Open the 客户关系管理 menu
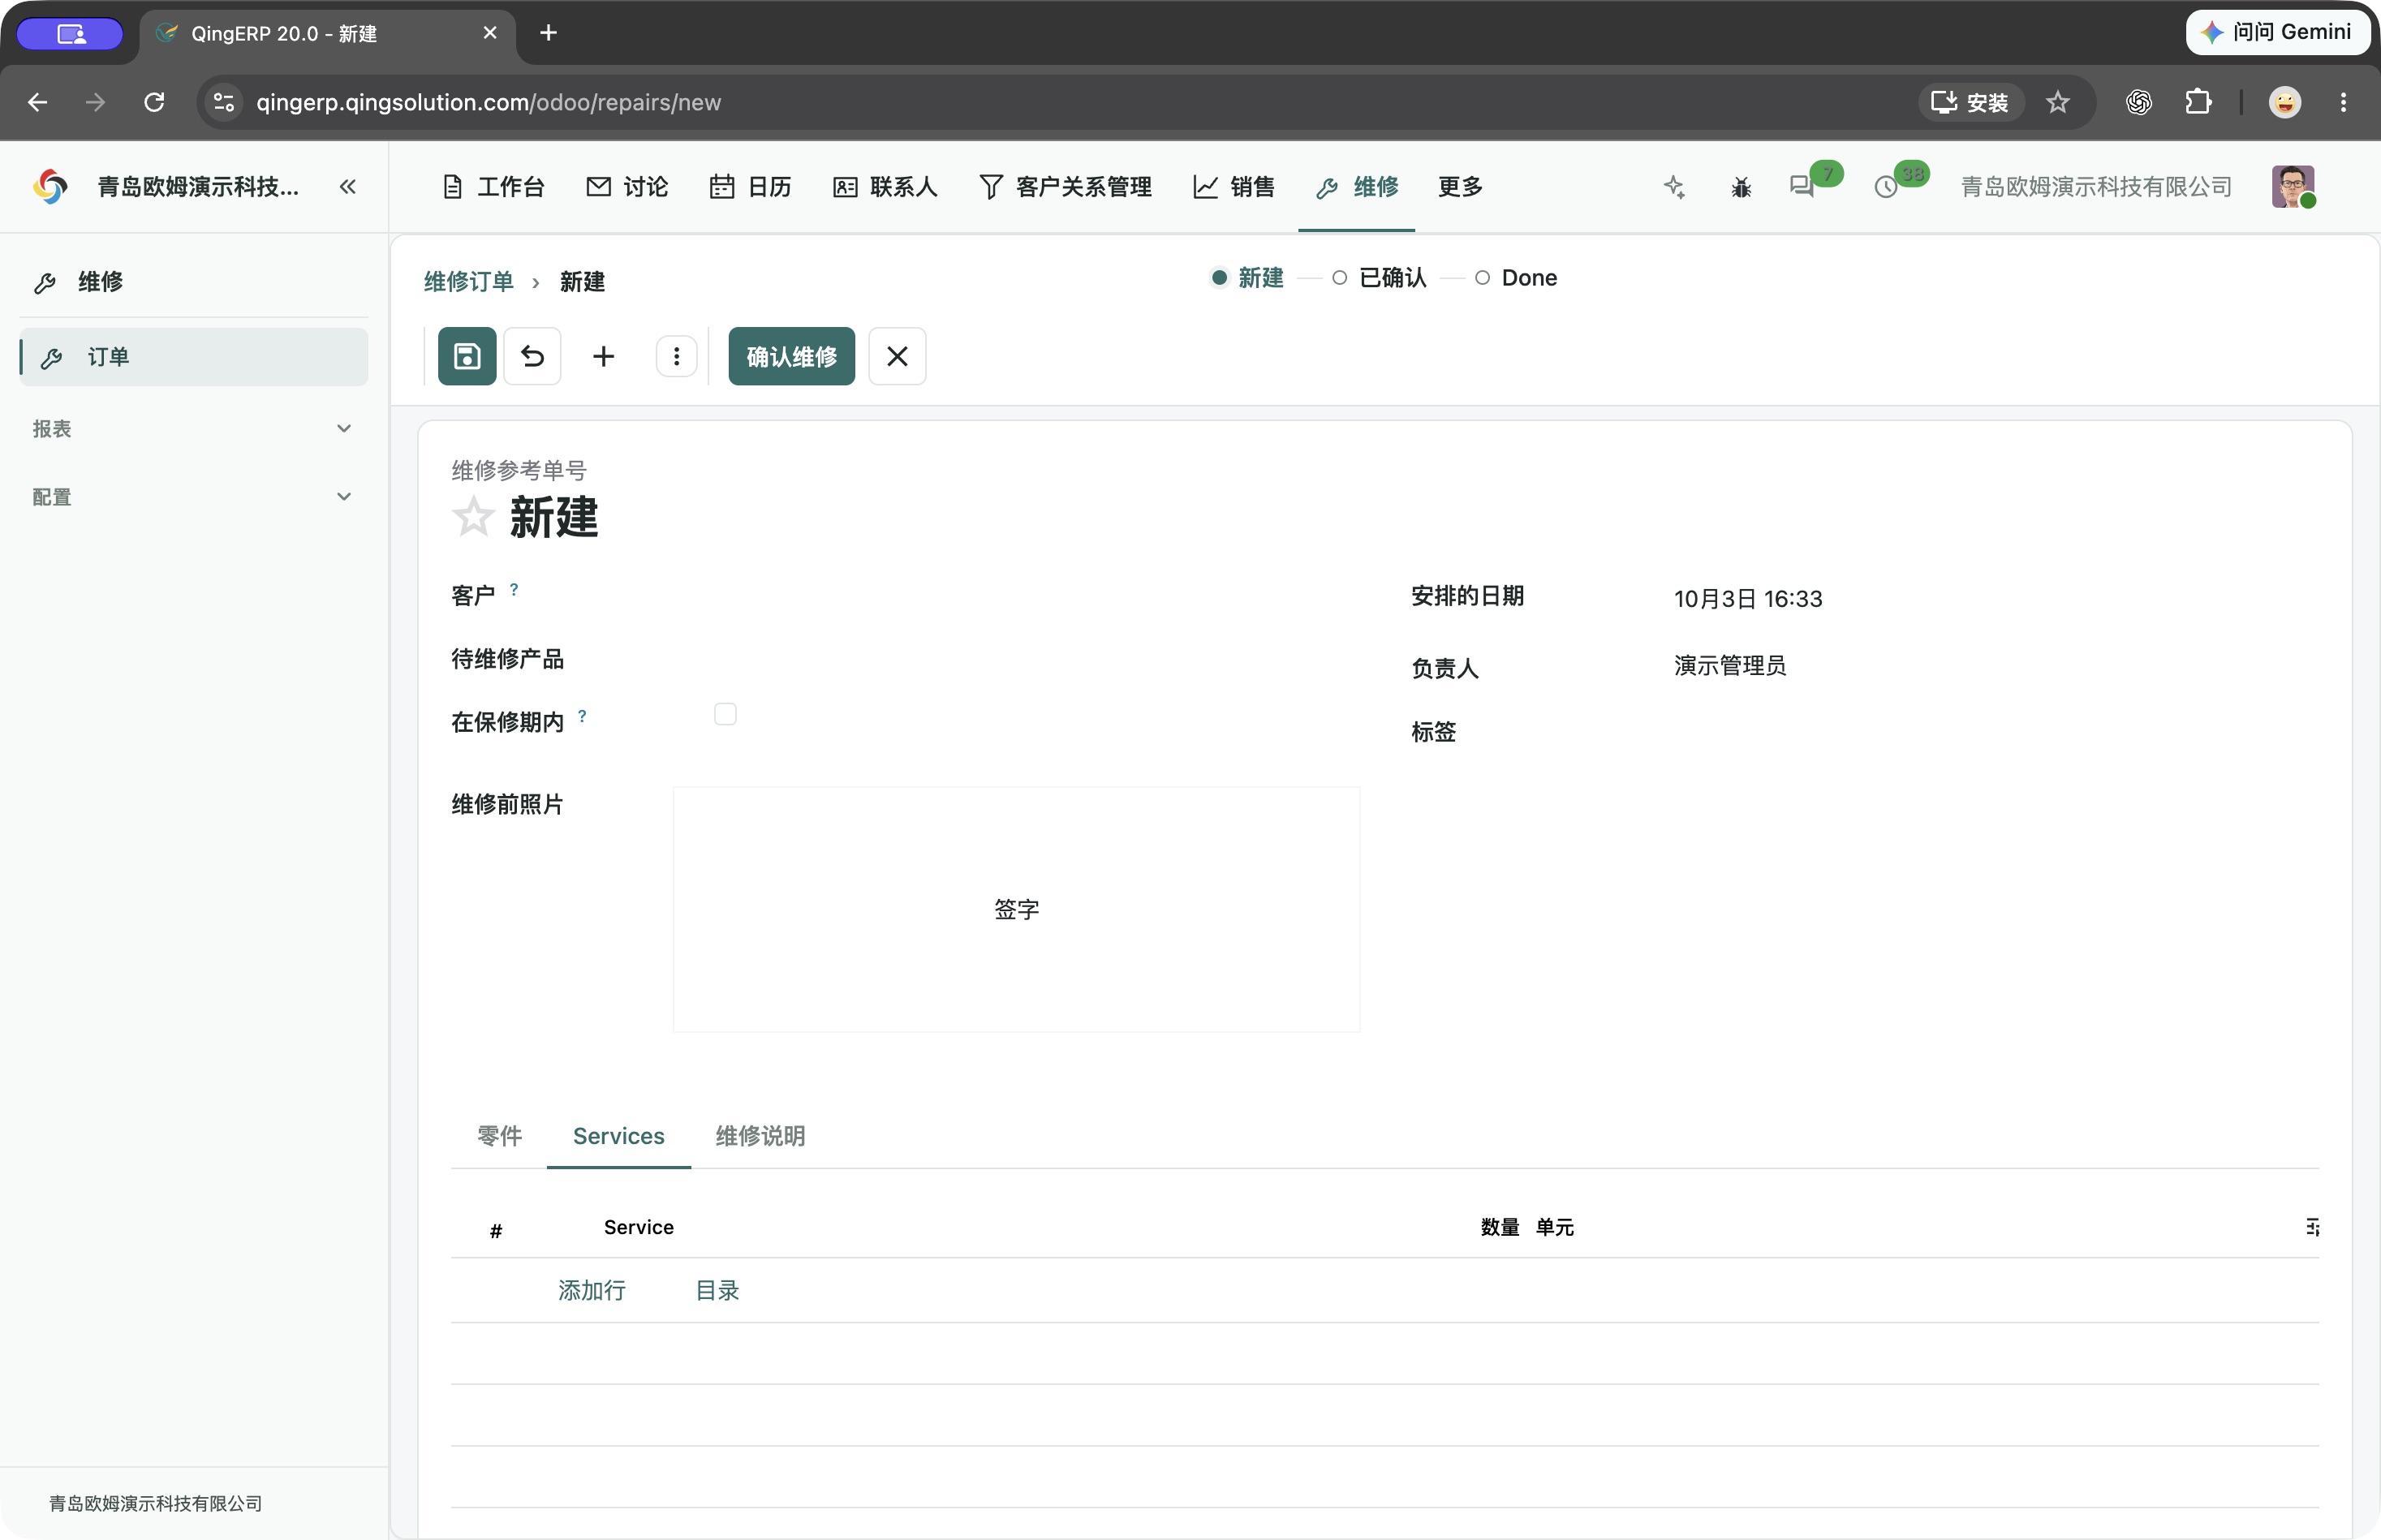Screen dimensions: 2381x1540 pyautogui.click(x=1065, y=187)
